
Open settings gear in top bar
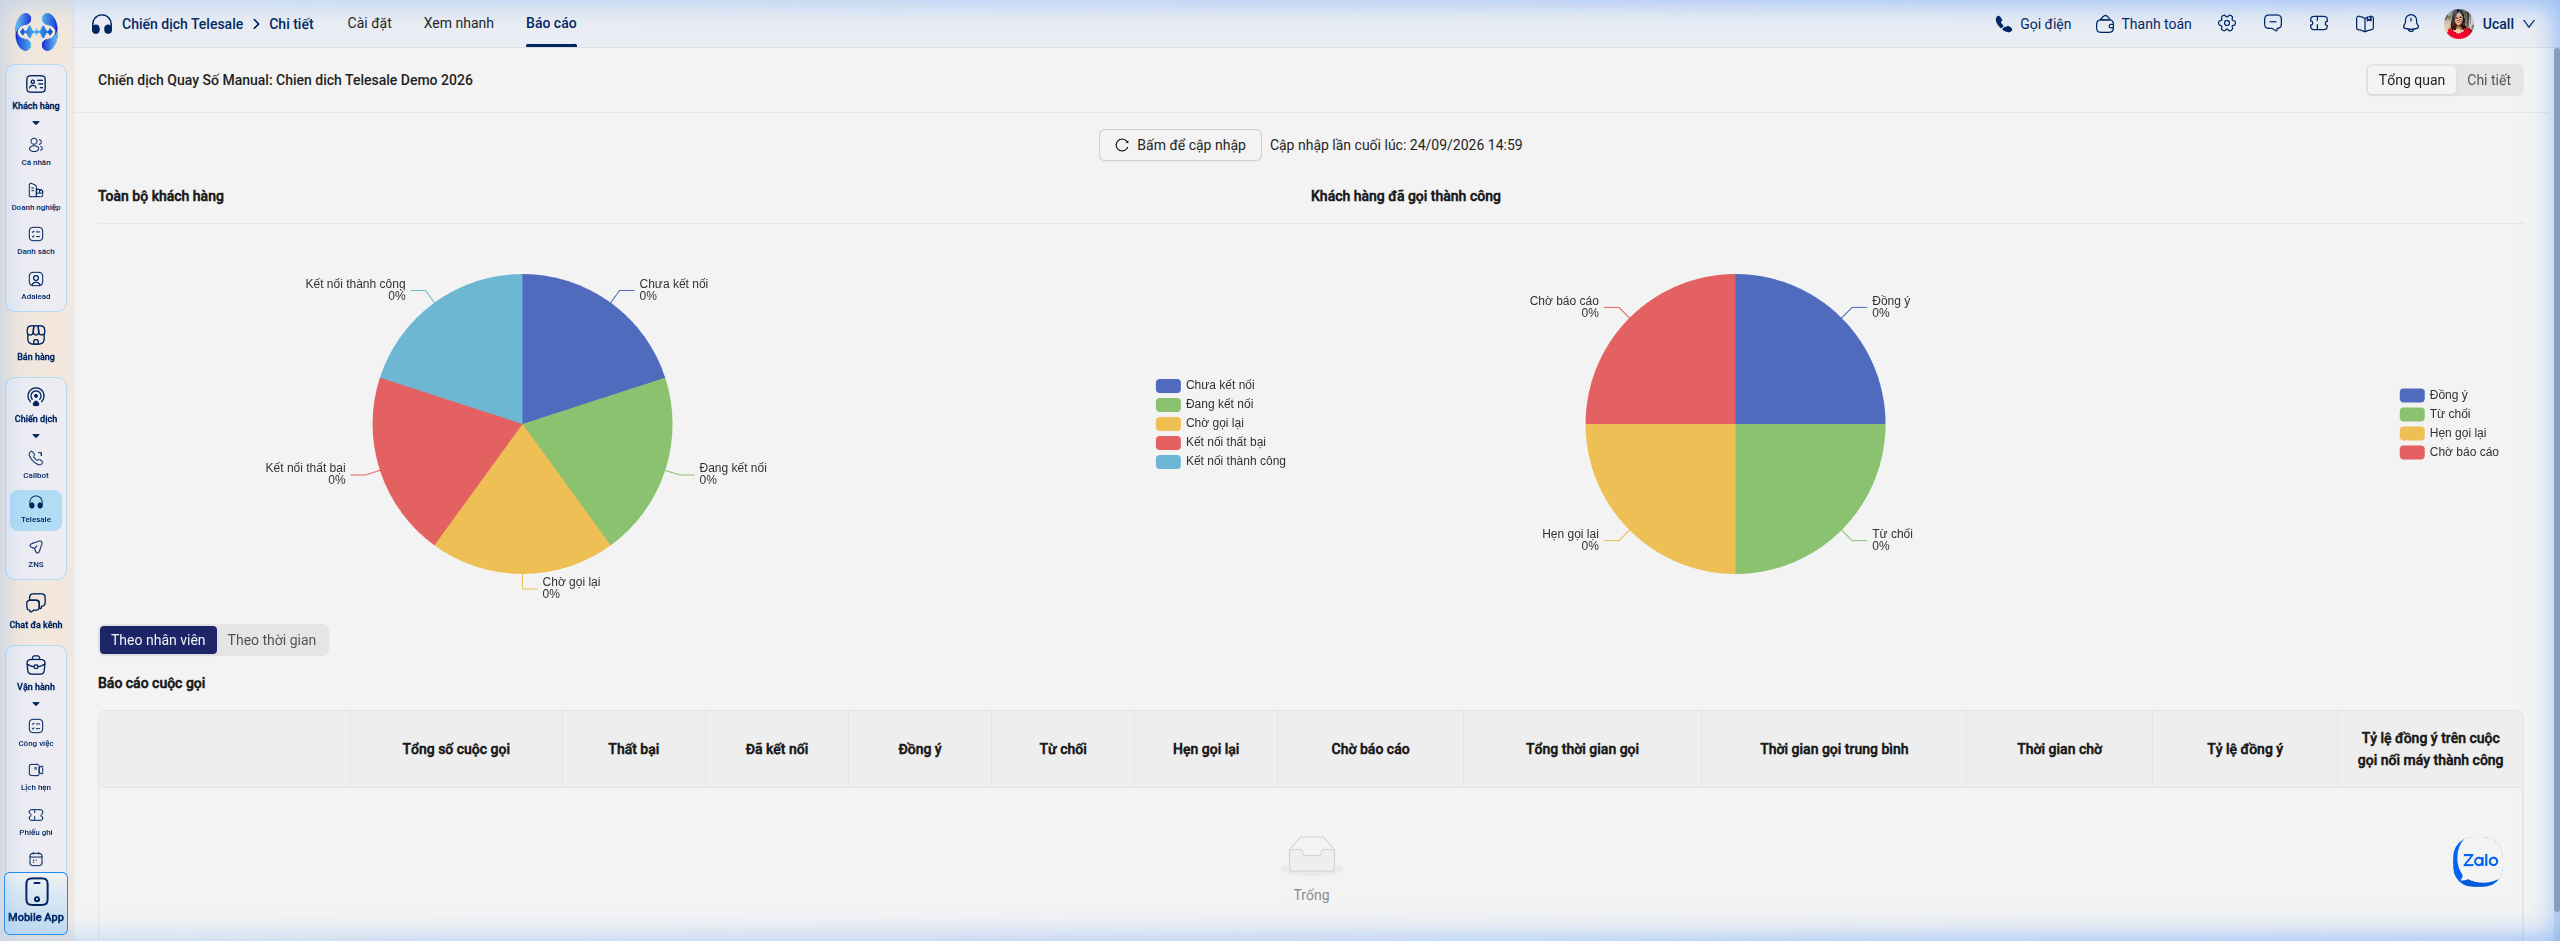pyautogui.click(x=2227, y=23)
